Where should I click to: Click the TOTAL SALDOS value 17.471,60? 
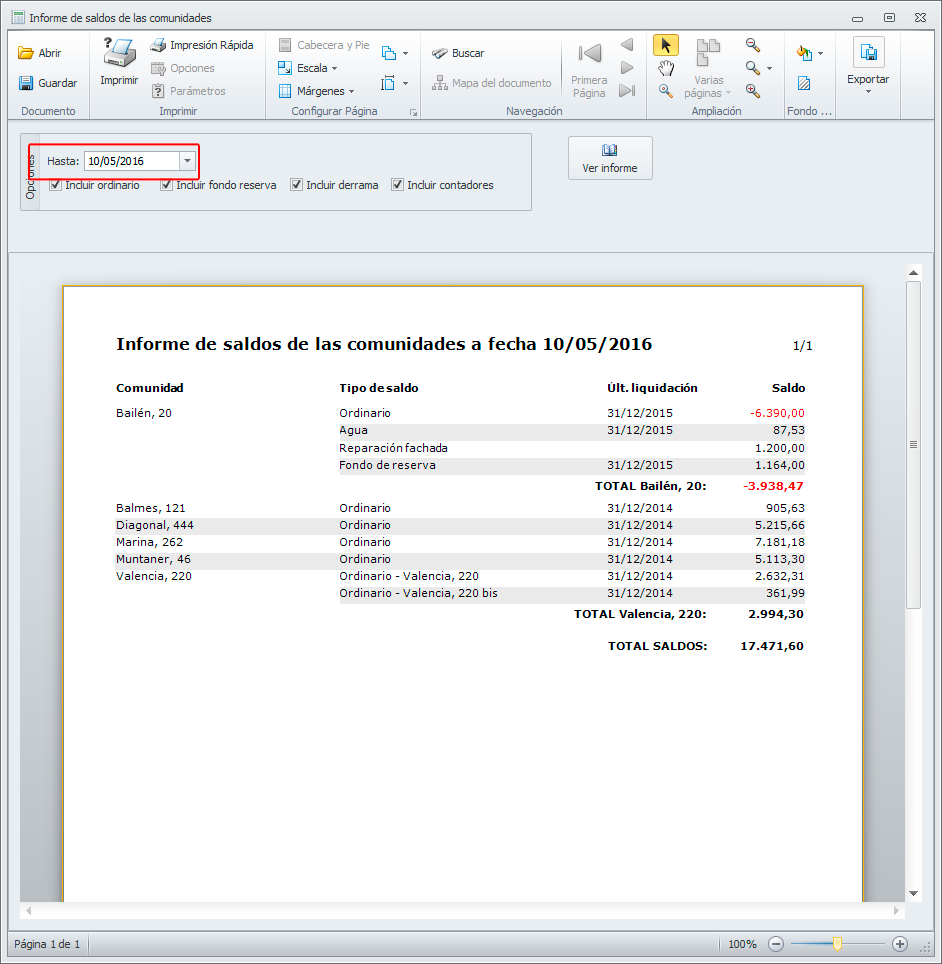click(x=772, y=646)
